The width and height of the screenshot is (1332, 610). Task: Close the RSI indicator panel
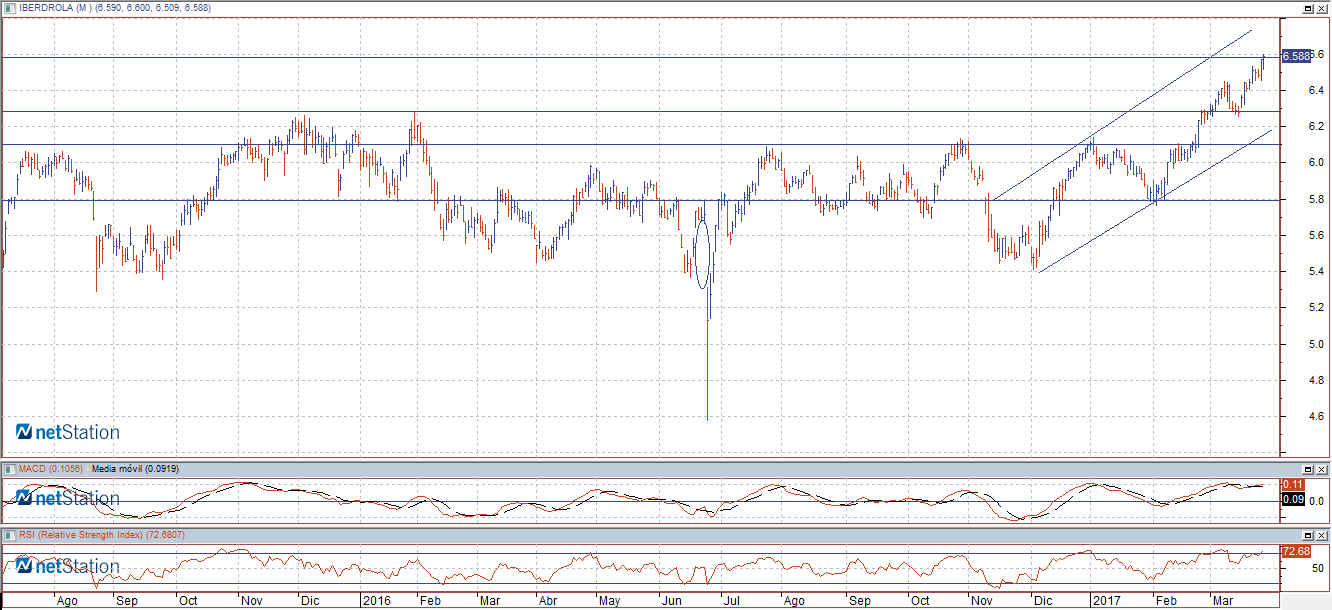1322,536
